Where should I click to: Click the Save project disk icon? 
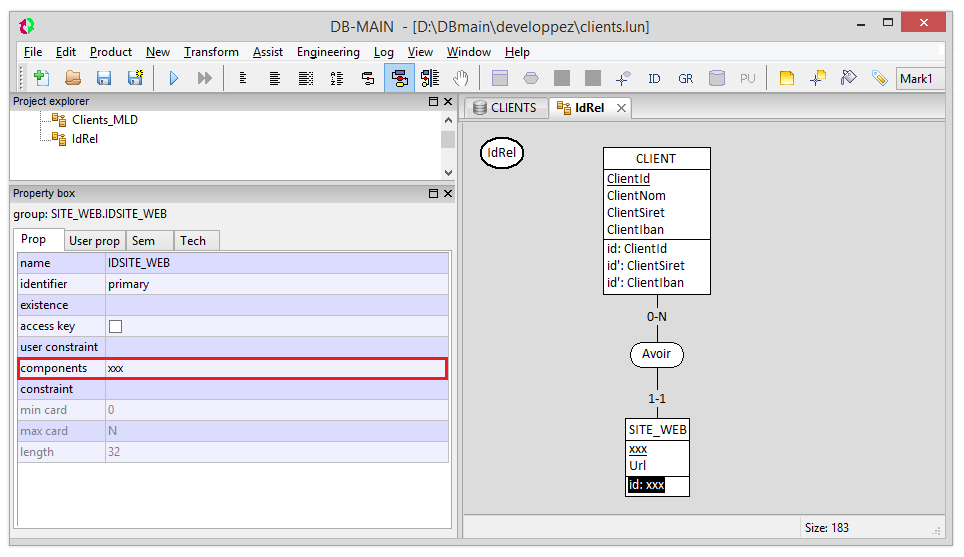pos(104,78)
